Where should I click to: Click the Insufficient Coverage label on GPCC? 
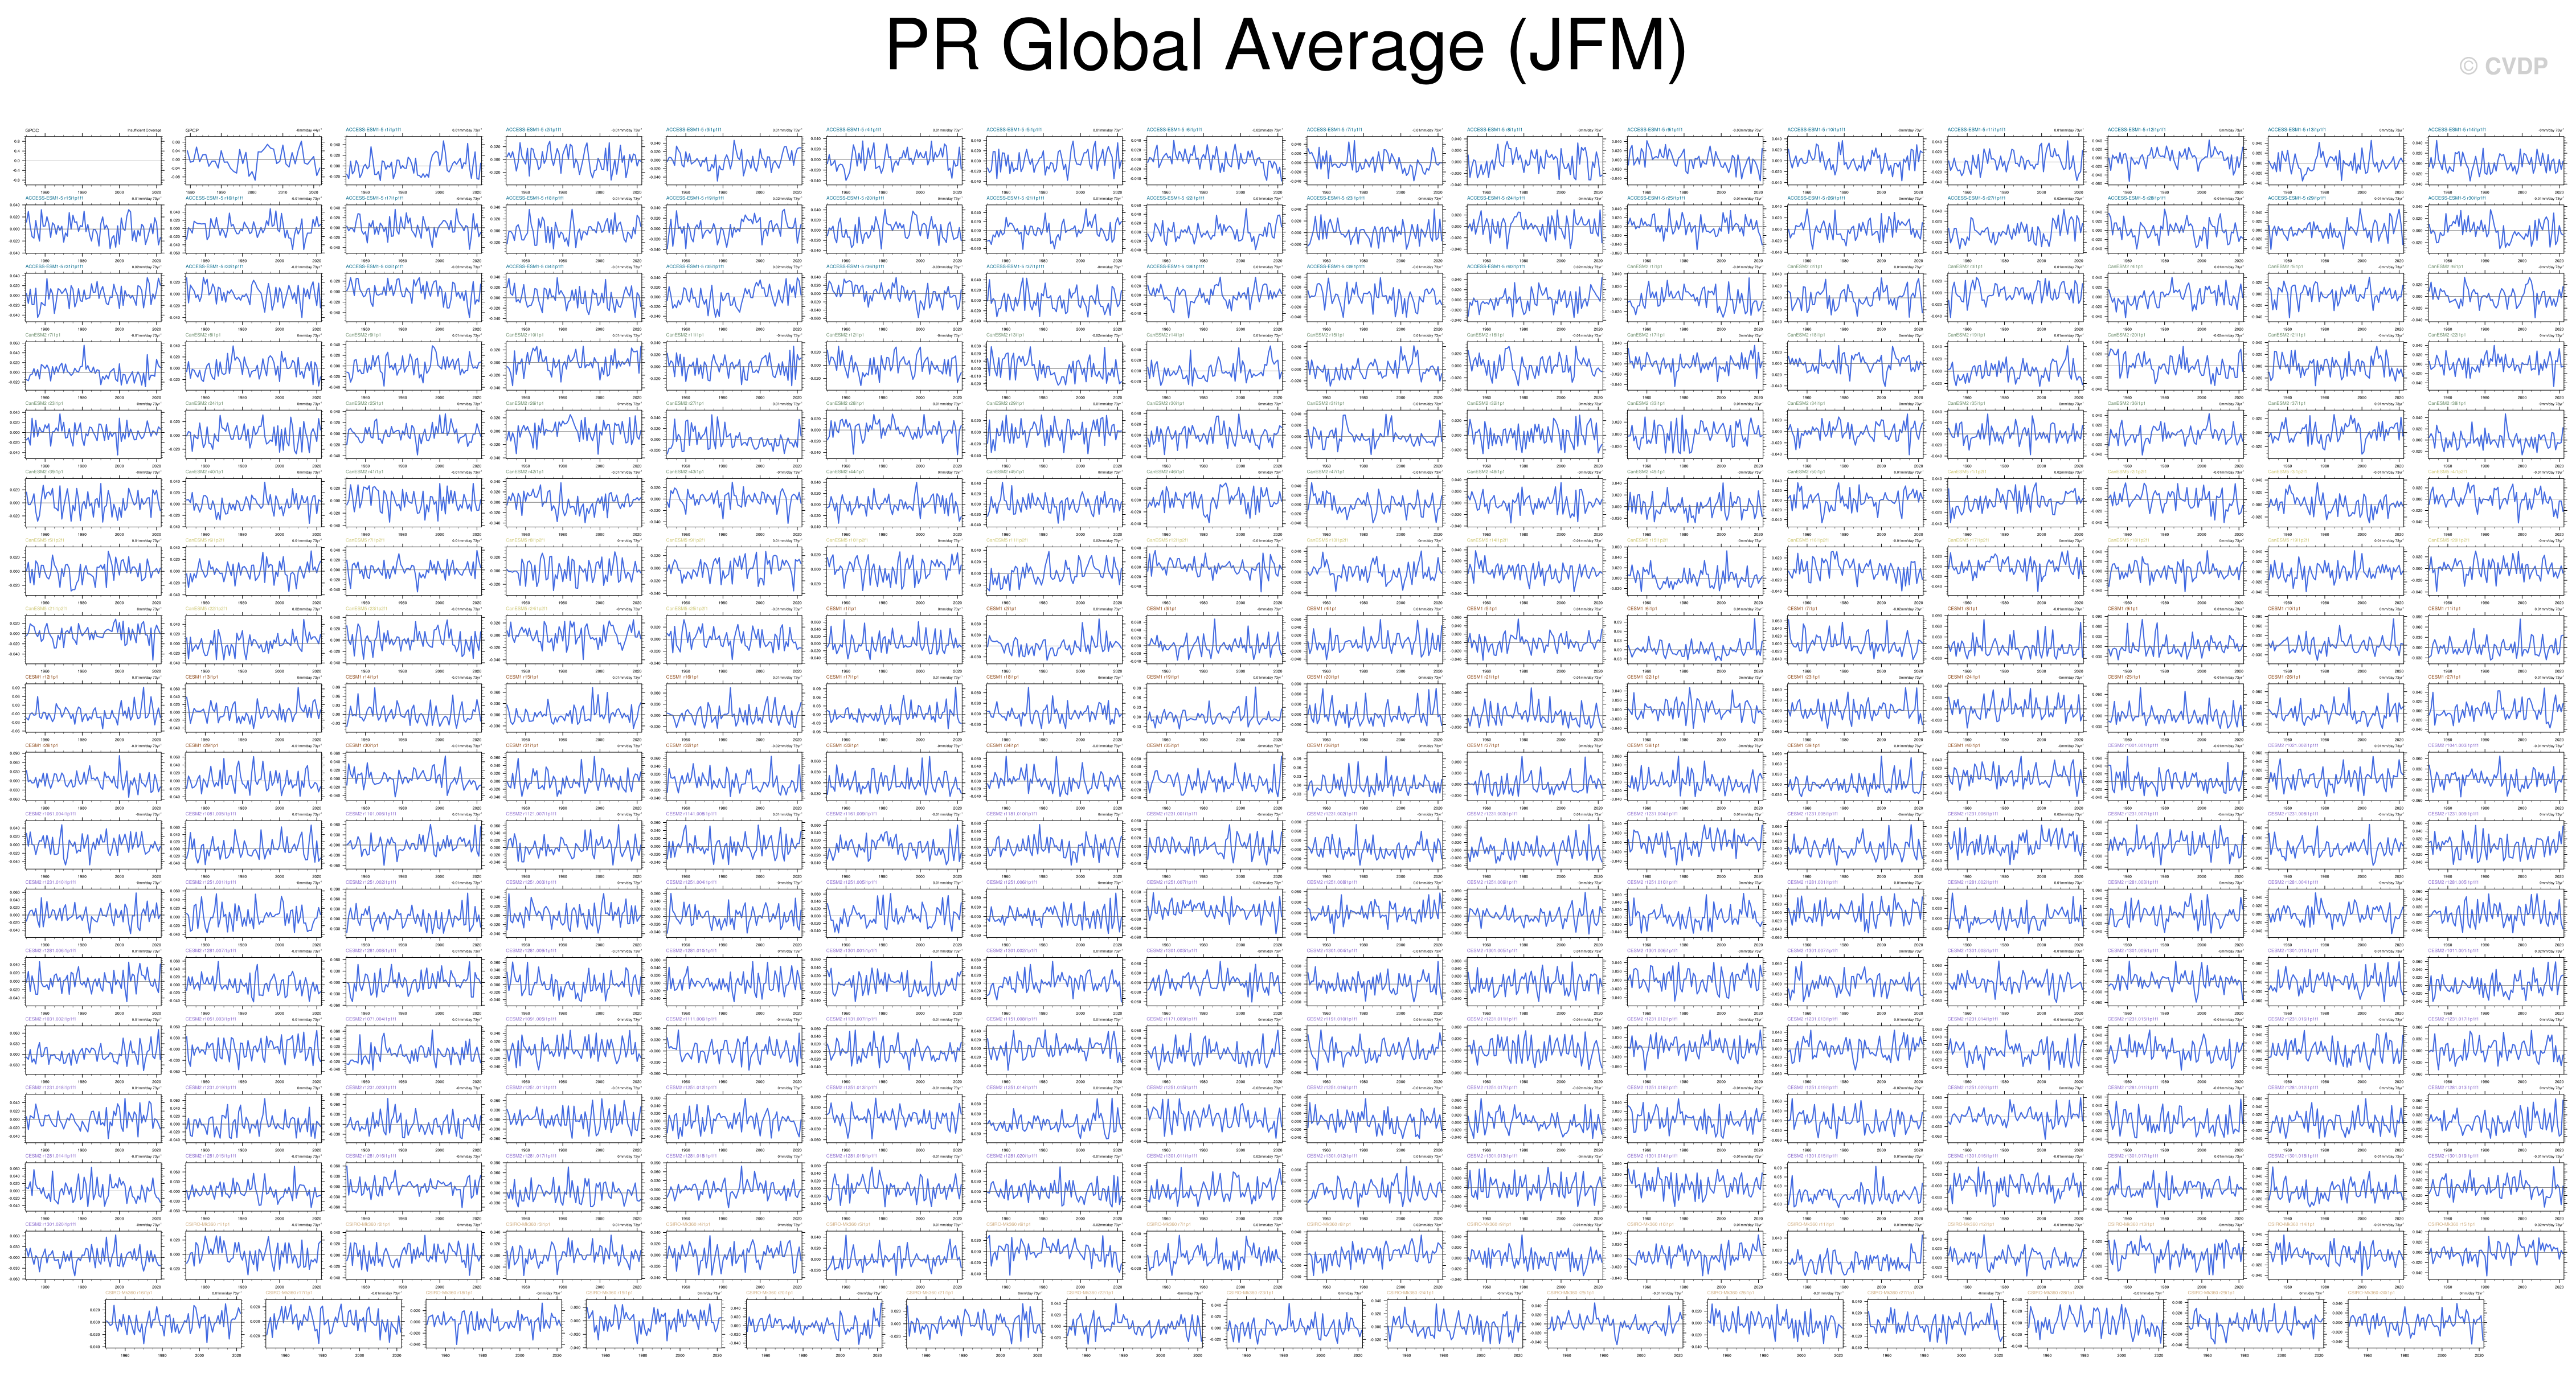pos(145,130)
